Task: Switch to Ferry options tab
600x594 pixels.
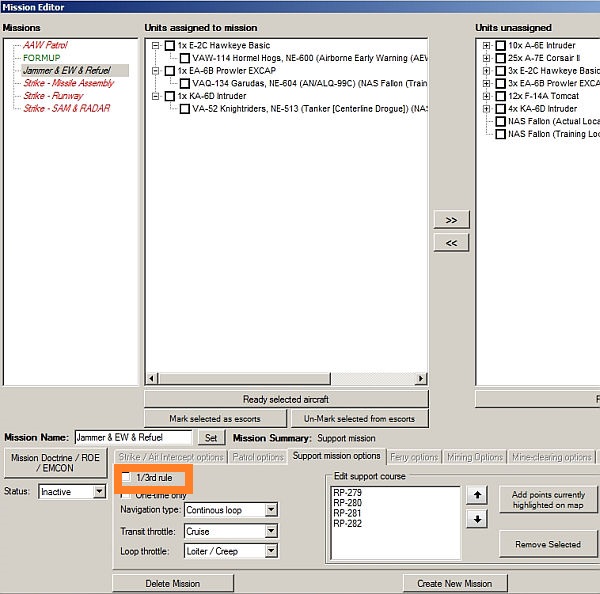Action: (414, 457)
